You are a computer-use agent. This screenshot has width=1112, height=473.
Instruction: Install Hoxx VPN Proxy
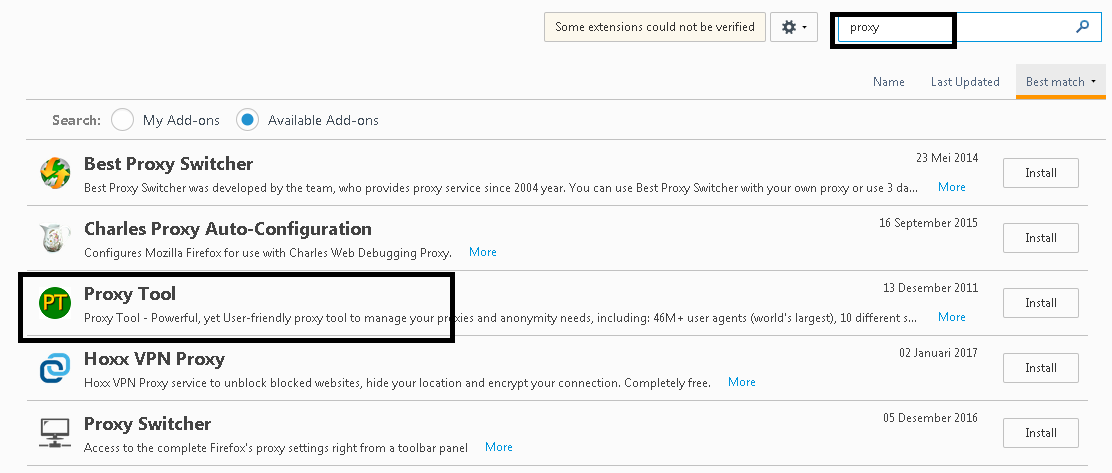tap(1040, 368)
